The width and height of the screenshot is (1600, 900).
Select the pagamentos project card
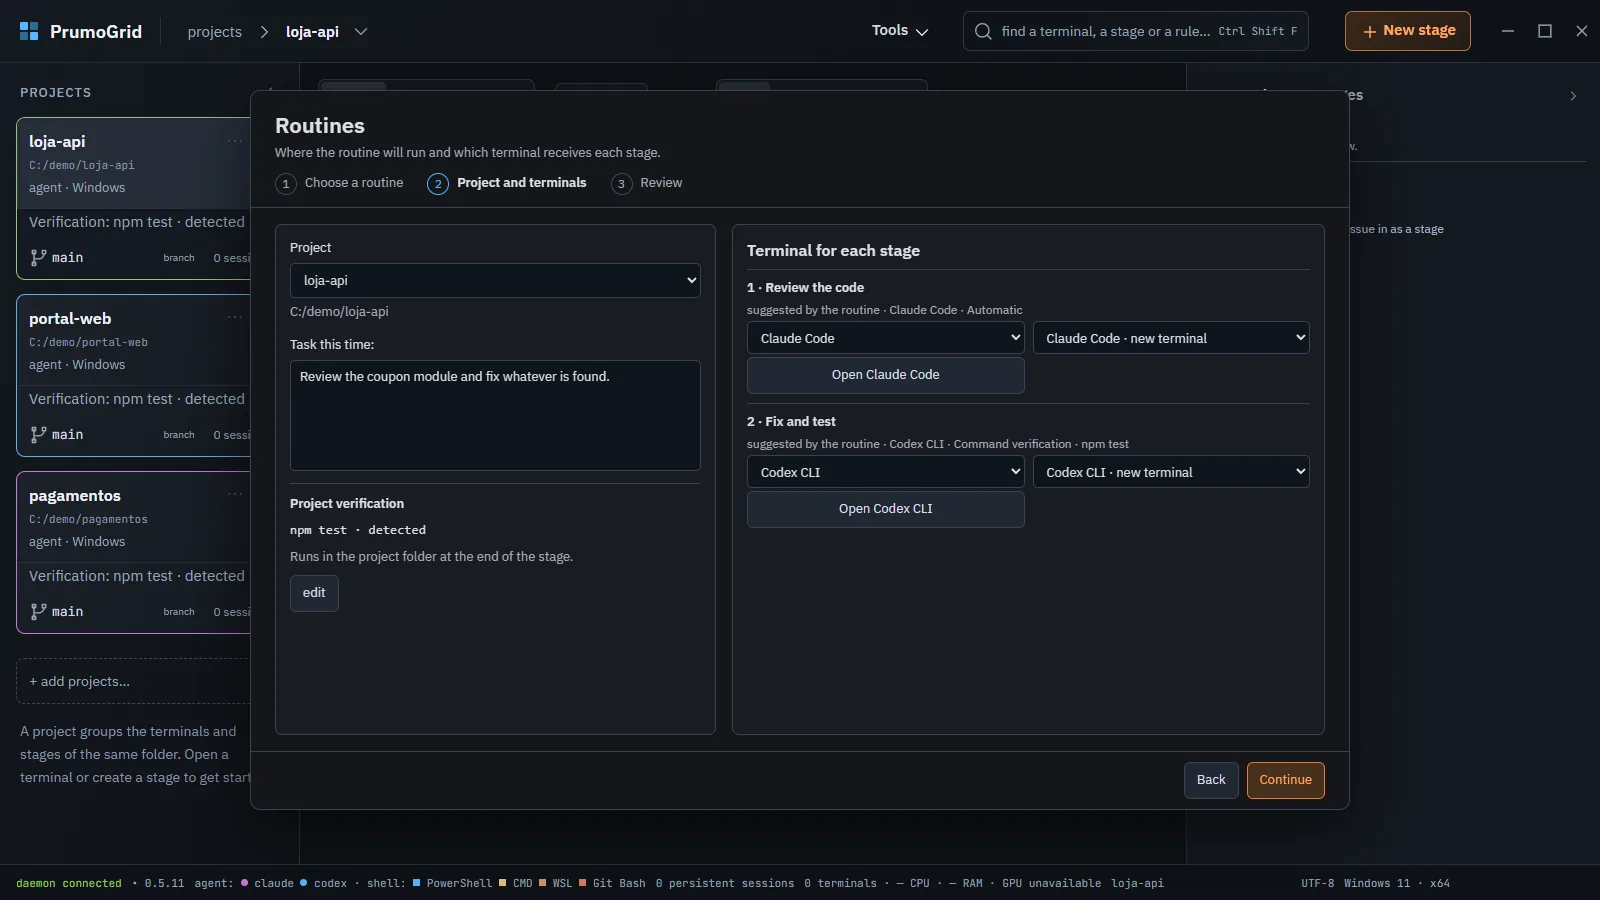click(x=133, y=552)
